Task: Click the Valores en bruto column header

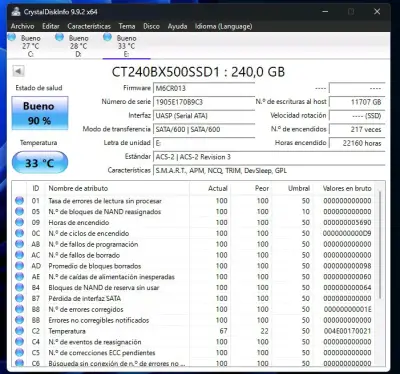Action: pyautogui.click(x=343, y=188)
